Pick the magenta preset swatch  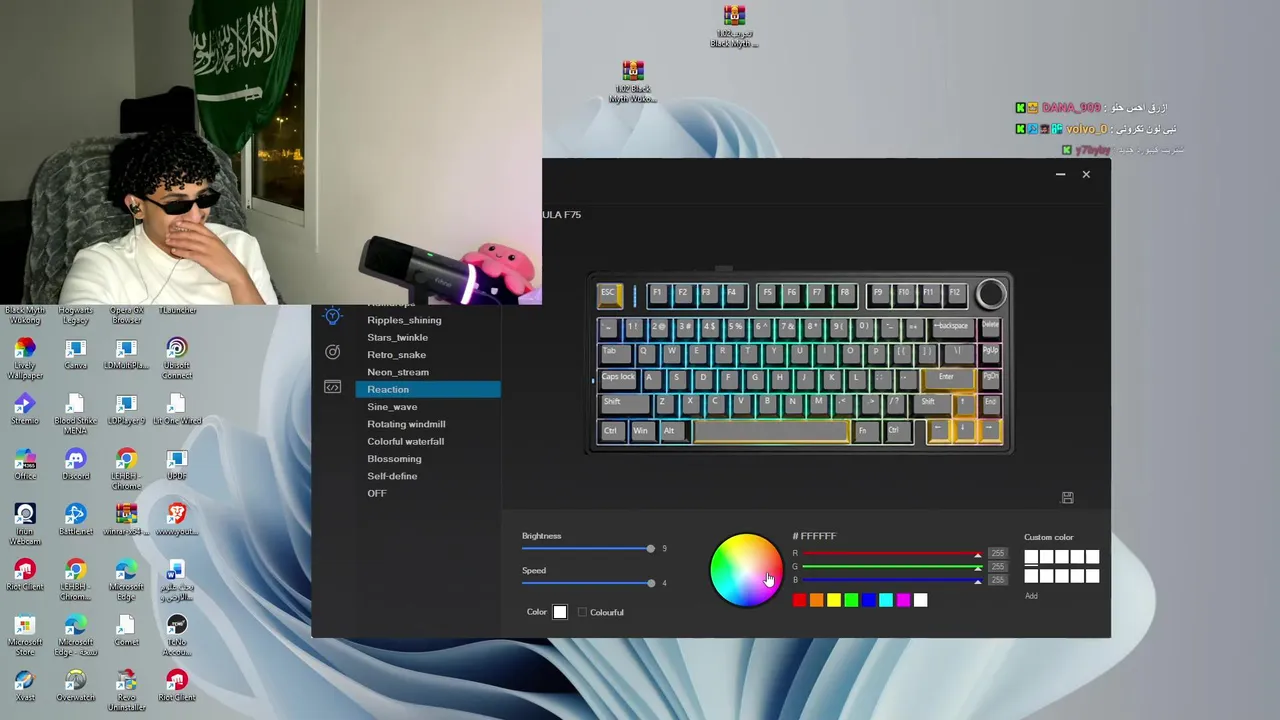point(903,600)
